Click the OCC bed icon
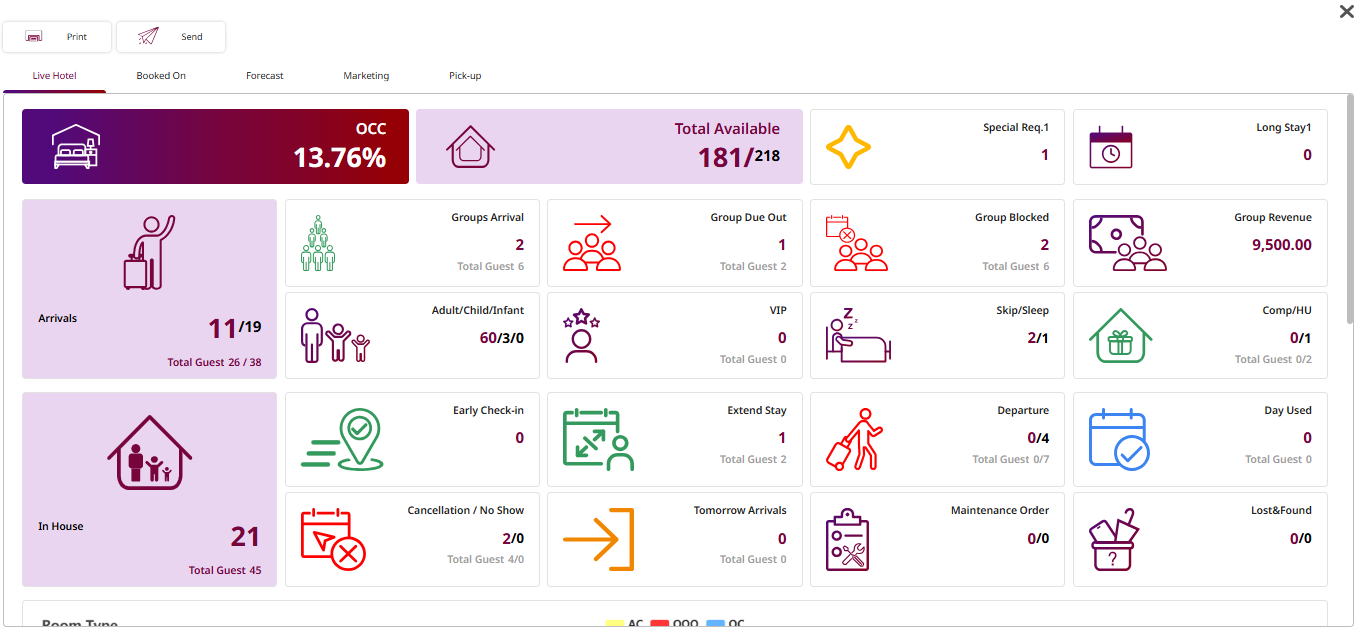The height and width of the screenshot is (627, 1356). point(74,147)
